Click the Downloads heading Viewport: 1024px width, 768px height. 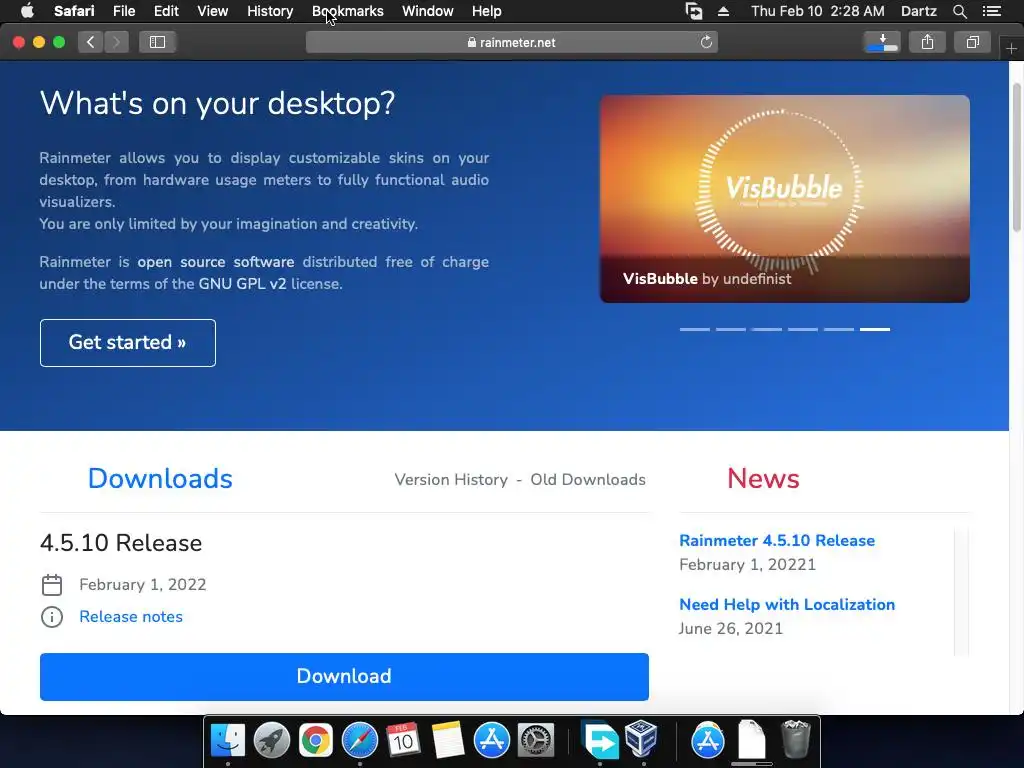tap(160, 479)
